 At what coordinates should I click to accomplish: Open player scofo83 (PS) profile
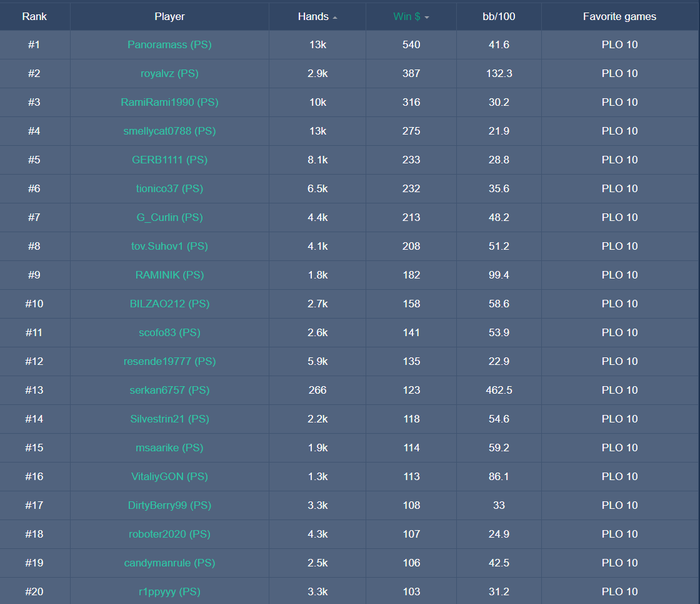pos(170,333)
